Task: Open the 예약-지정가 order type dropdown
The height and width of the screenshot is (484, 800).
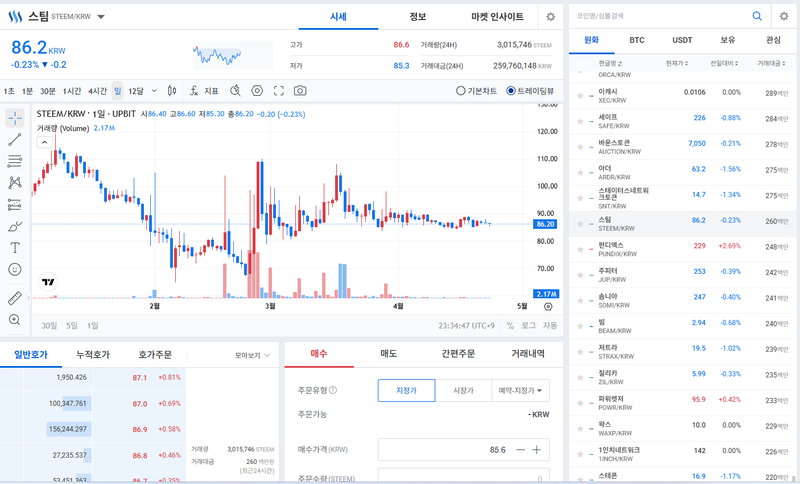Action: point(520,391)
